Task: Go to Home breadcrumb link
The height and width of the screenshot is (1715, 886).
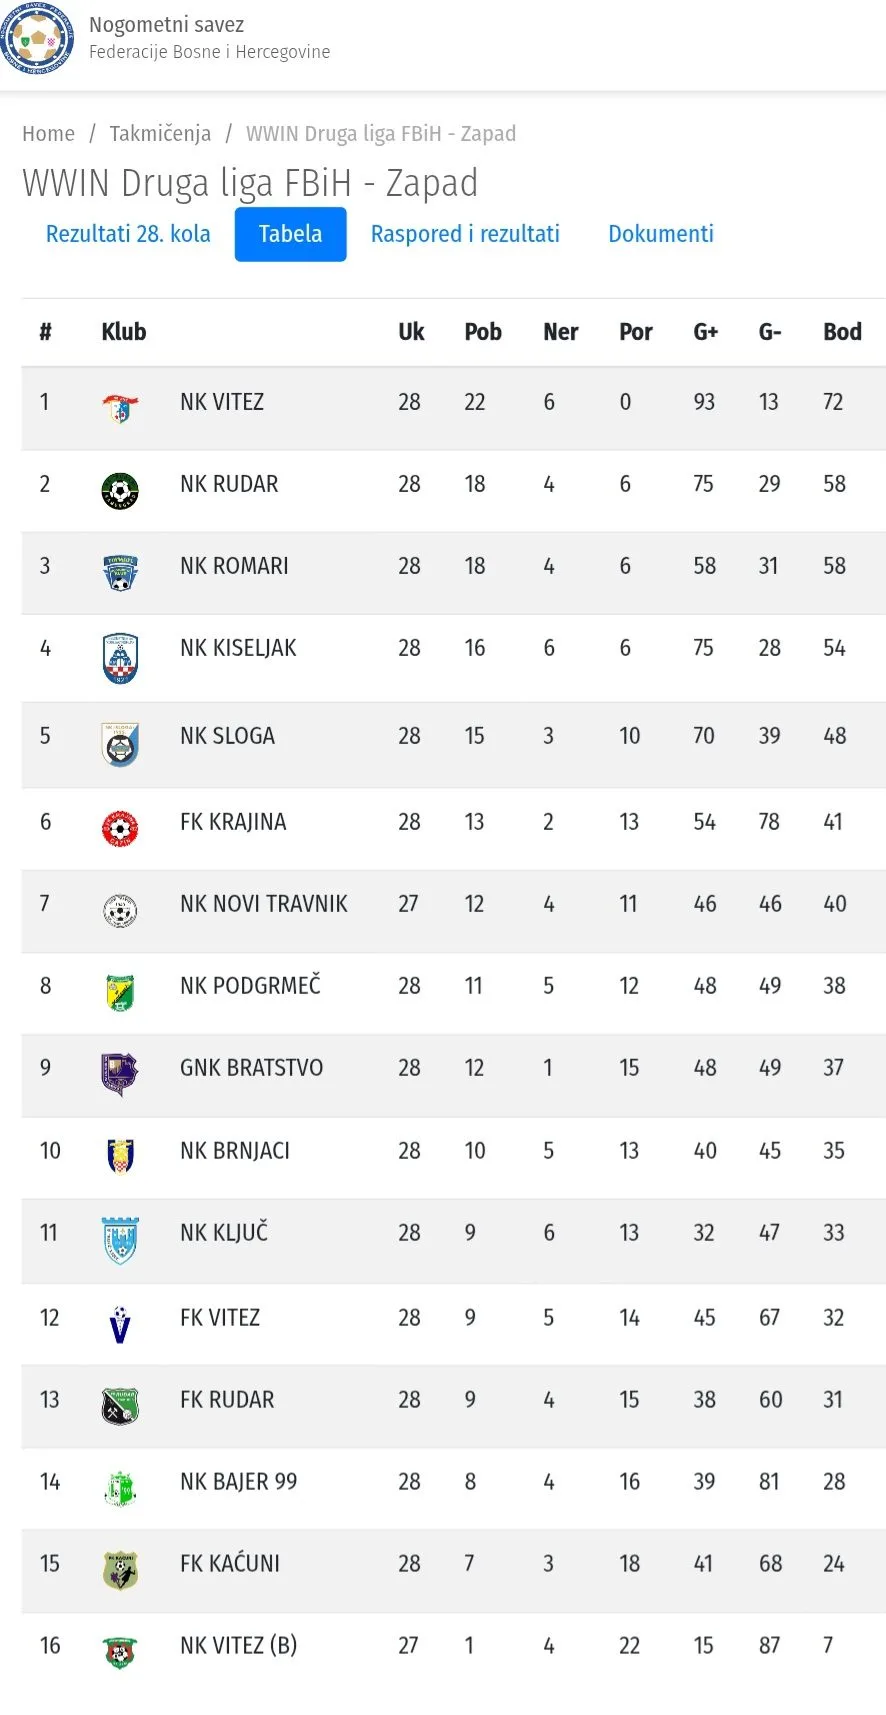Action: 48,134
